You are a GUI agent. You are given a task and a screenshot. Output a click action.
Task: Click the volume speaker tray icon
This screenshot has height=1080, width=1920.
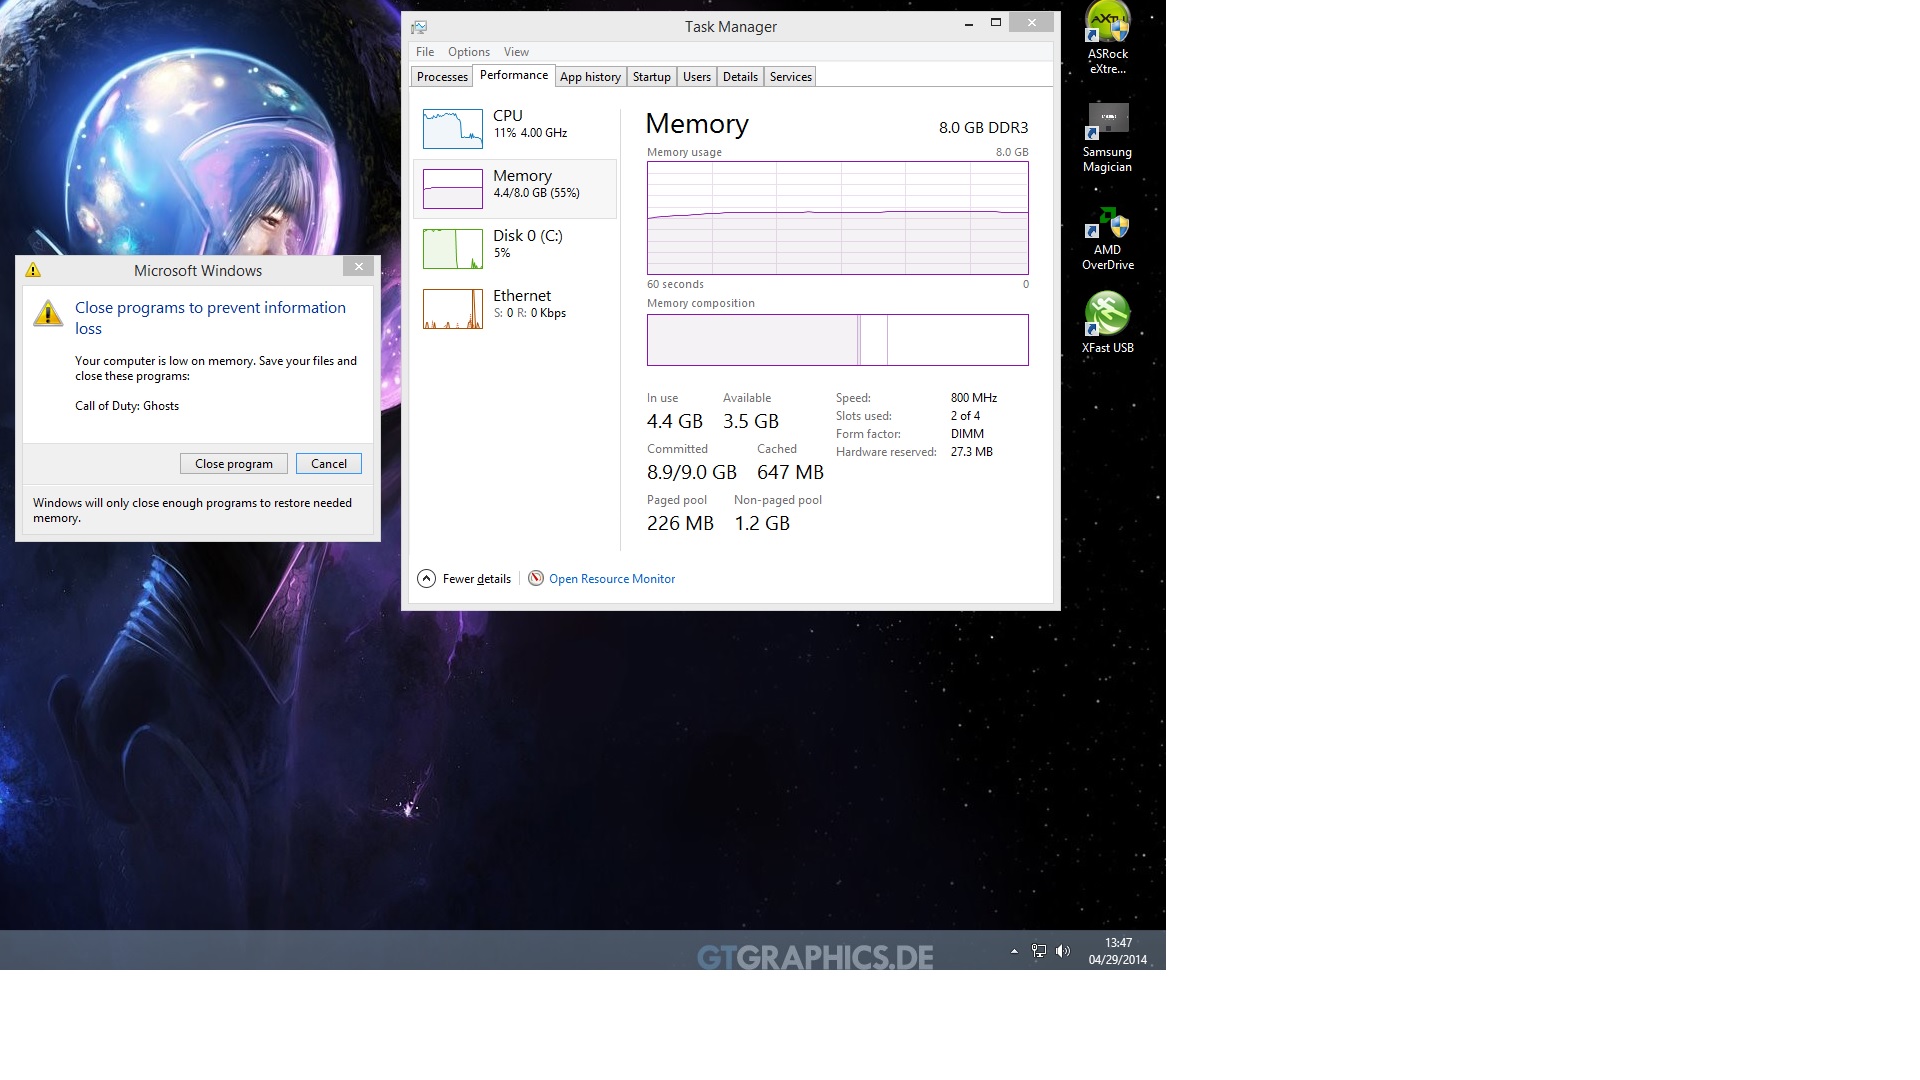click(1063, 951)
